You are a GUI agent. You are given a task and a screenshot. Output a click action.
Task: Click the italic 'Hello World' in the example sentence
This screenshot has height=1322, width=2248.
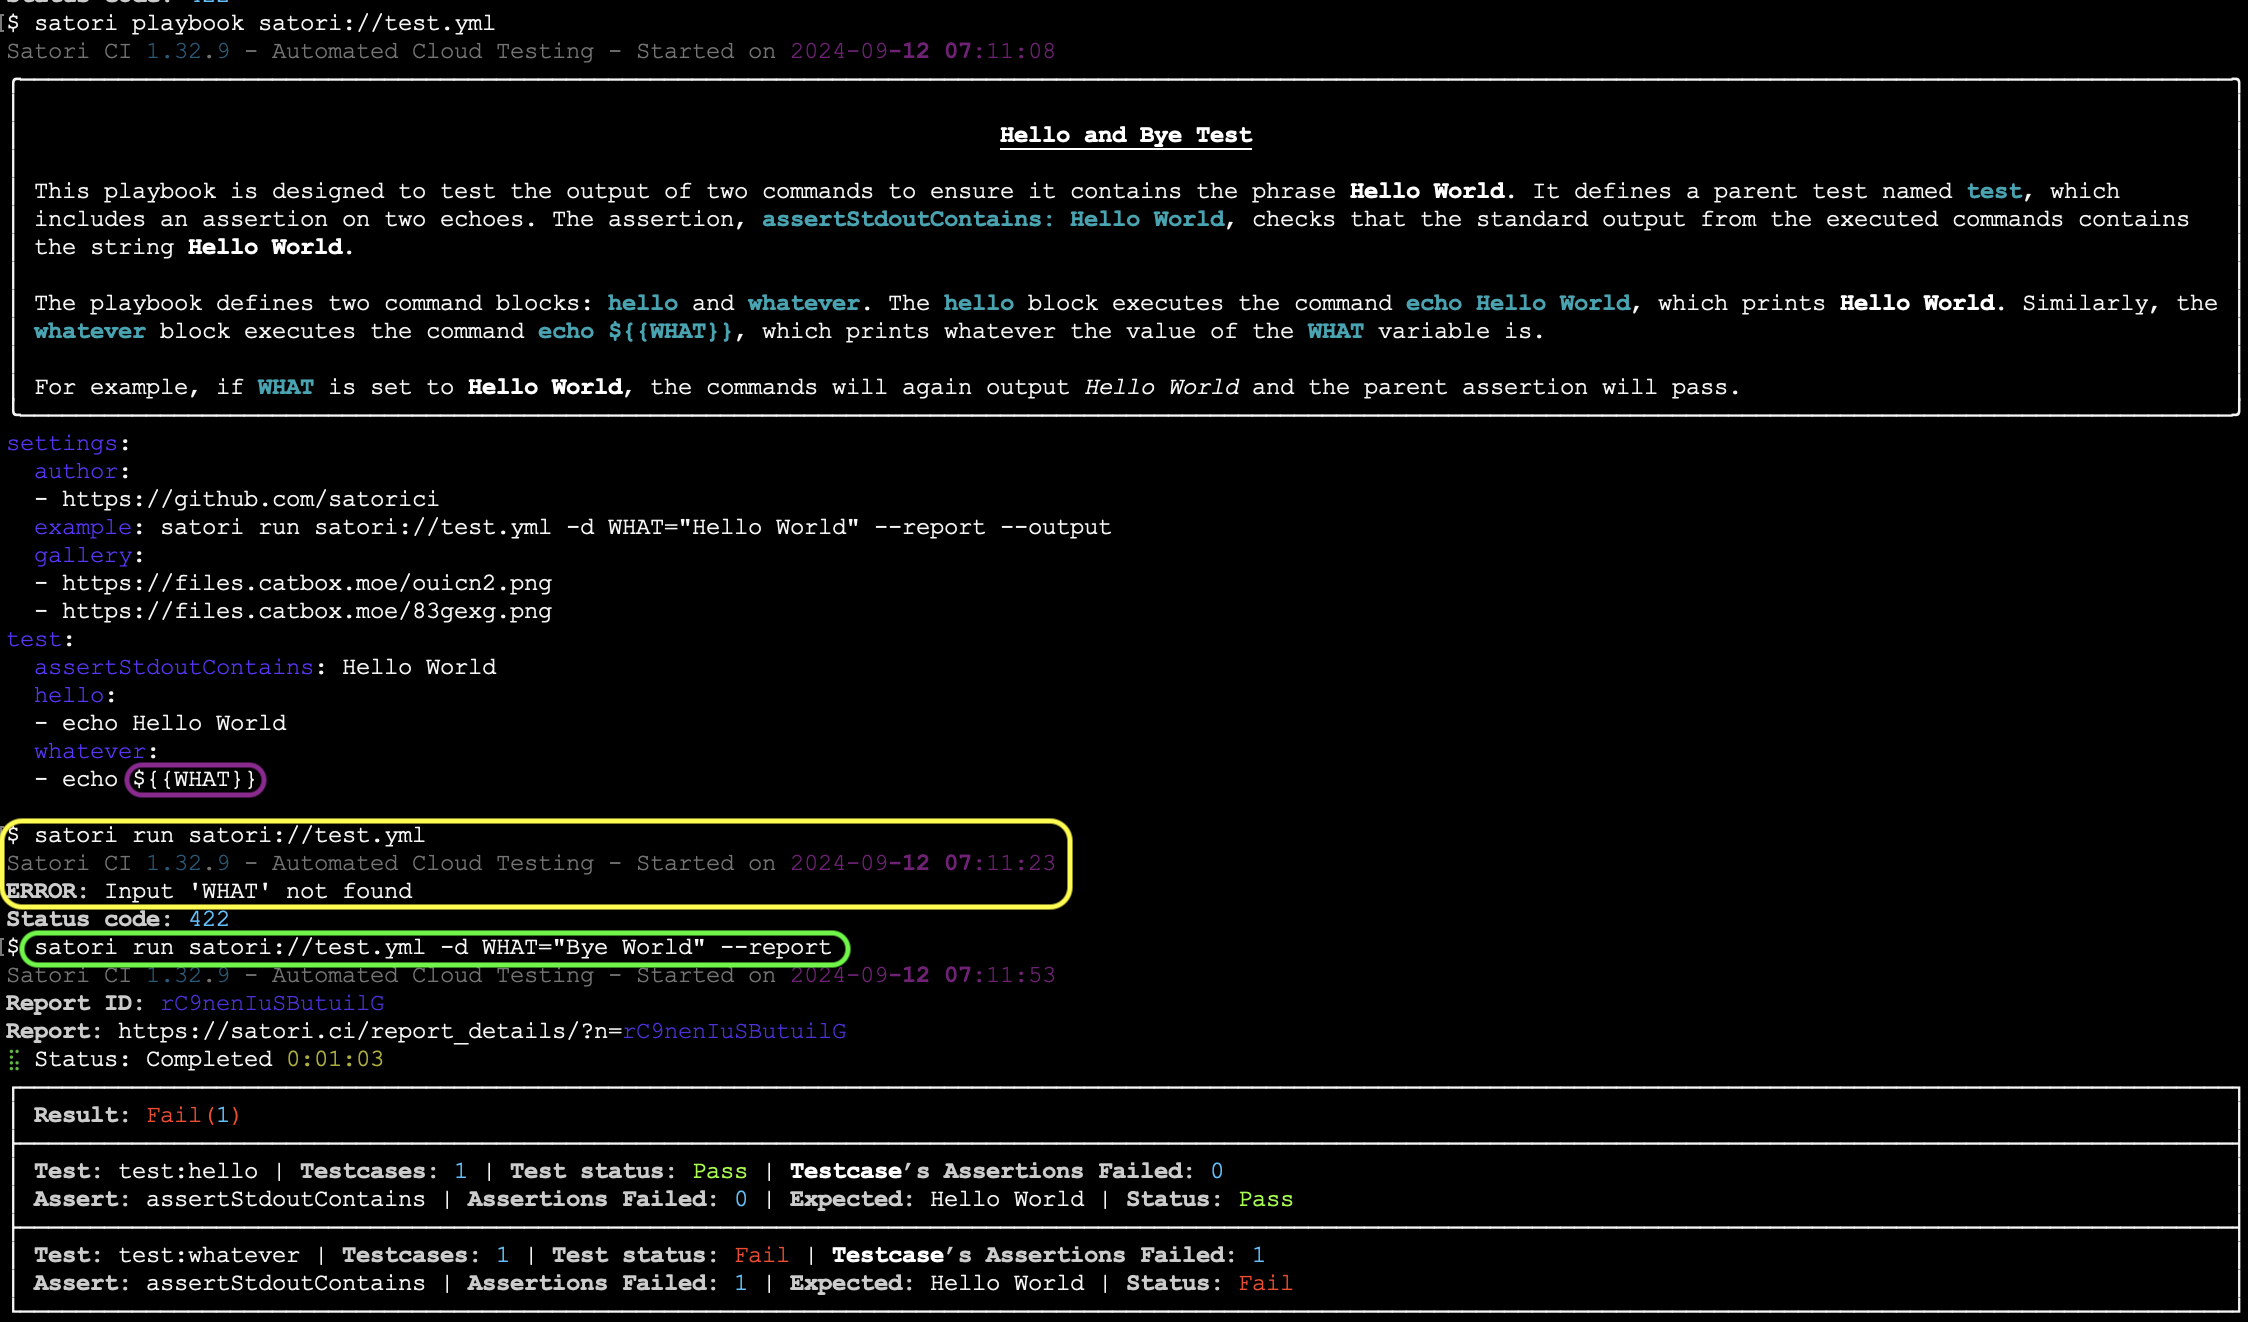coord(1162,387)
